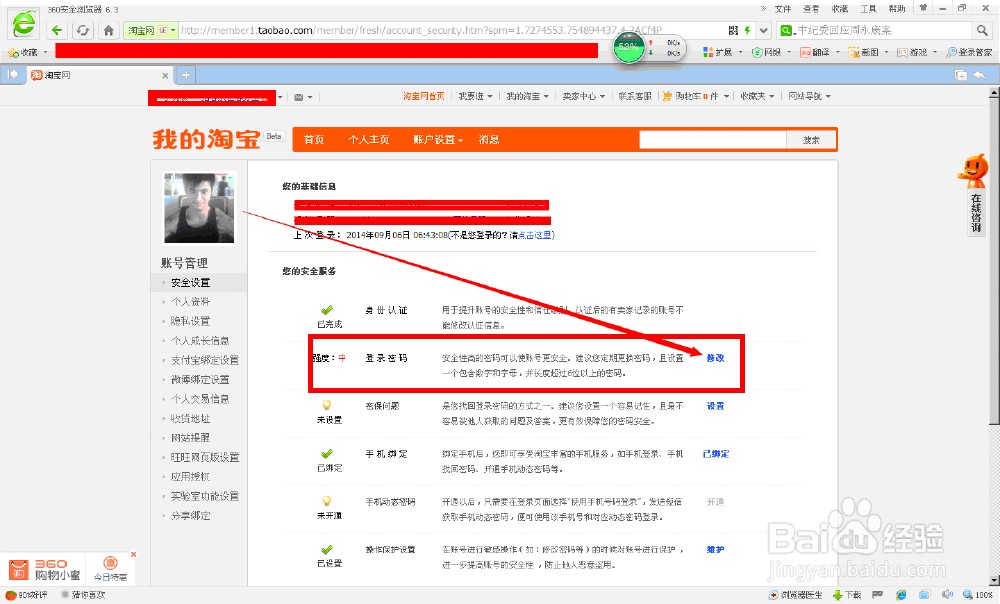Click the 好评 rating icon in status bar
This screenshot has width=1000, height=604.
[x=26, y=595]
